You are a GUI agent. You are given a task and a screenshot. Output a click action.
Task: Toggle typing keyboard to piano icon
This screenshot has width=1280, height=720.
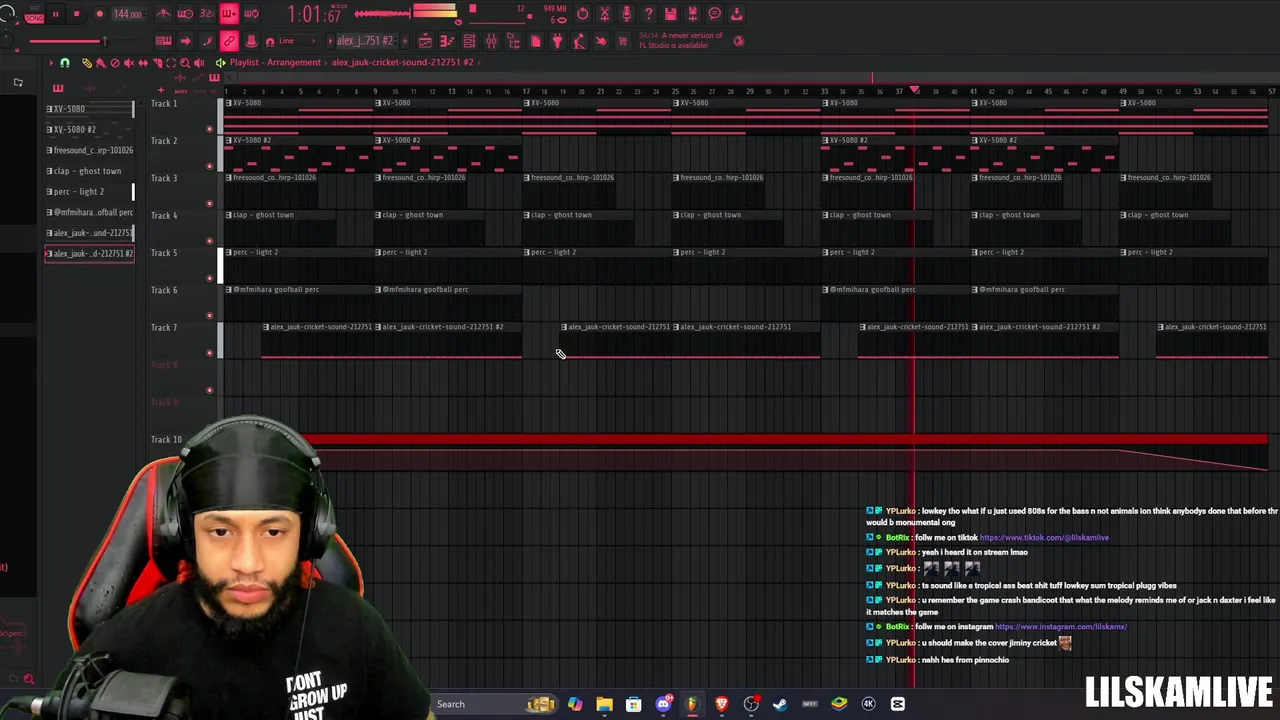click(163, 41)
